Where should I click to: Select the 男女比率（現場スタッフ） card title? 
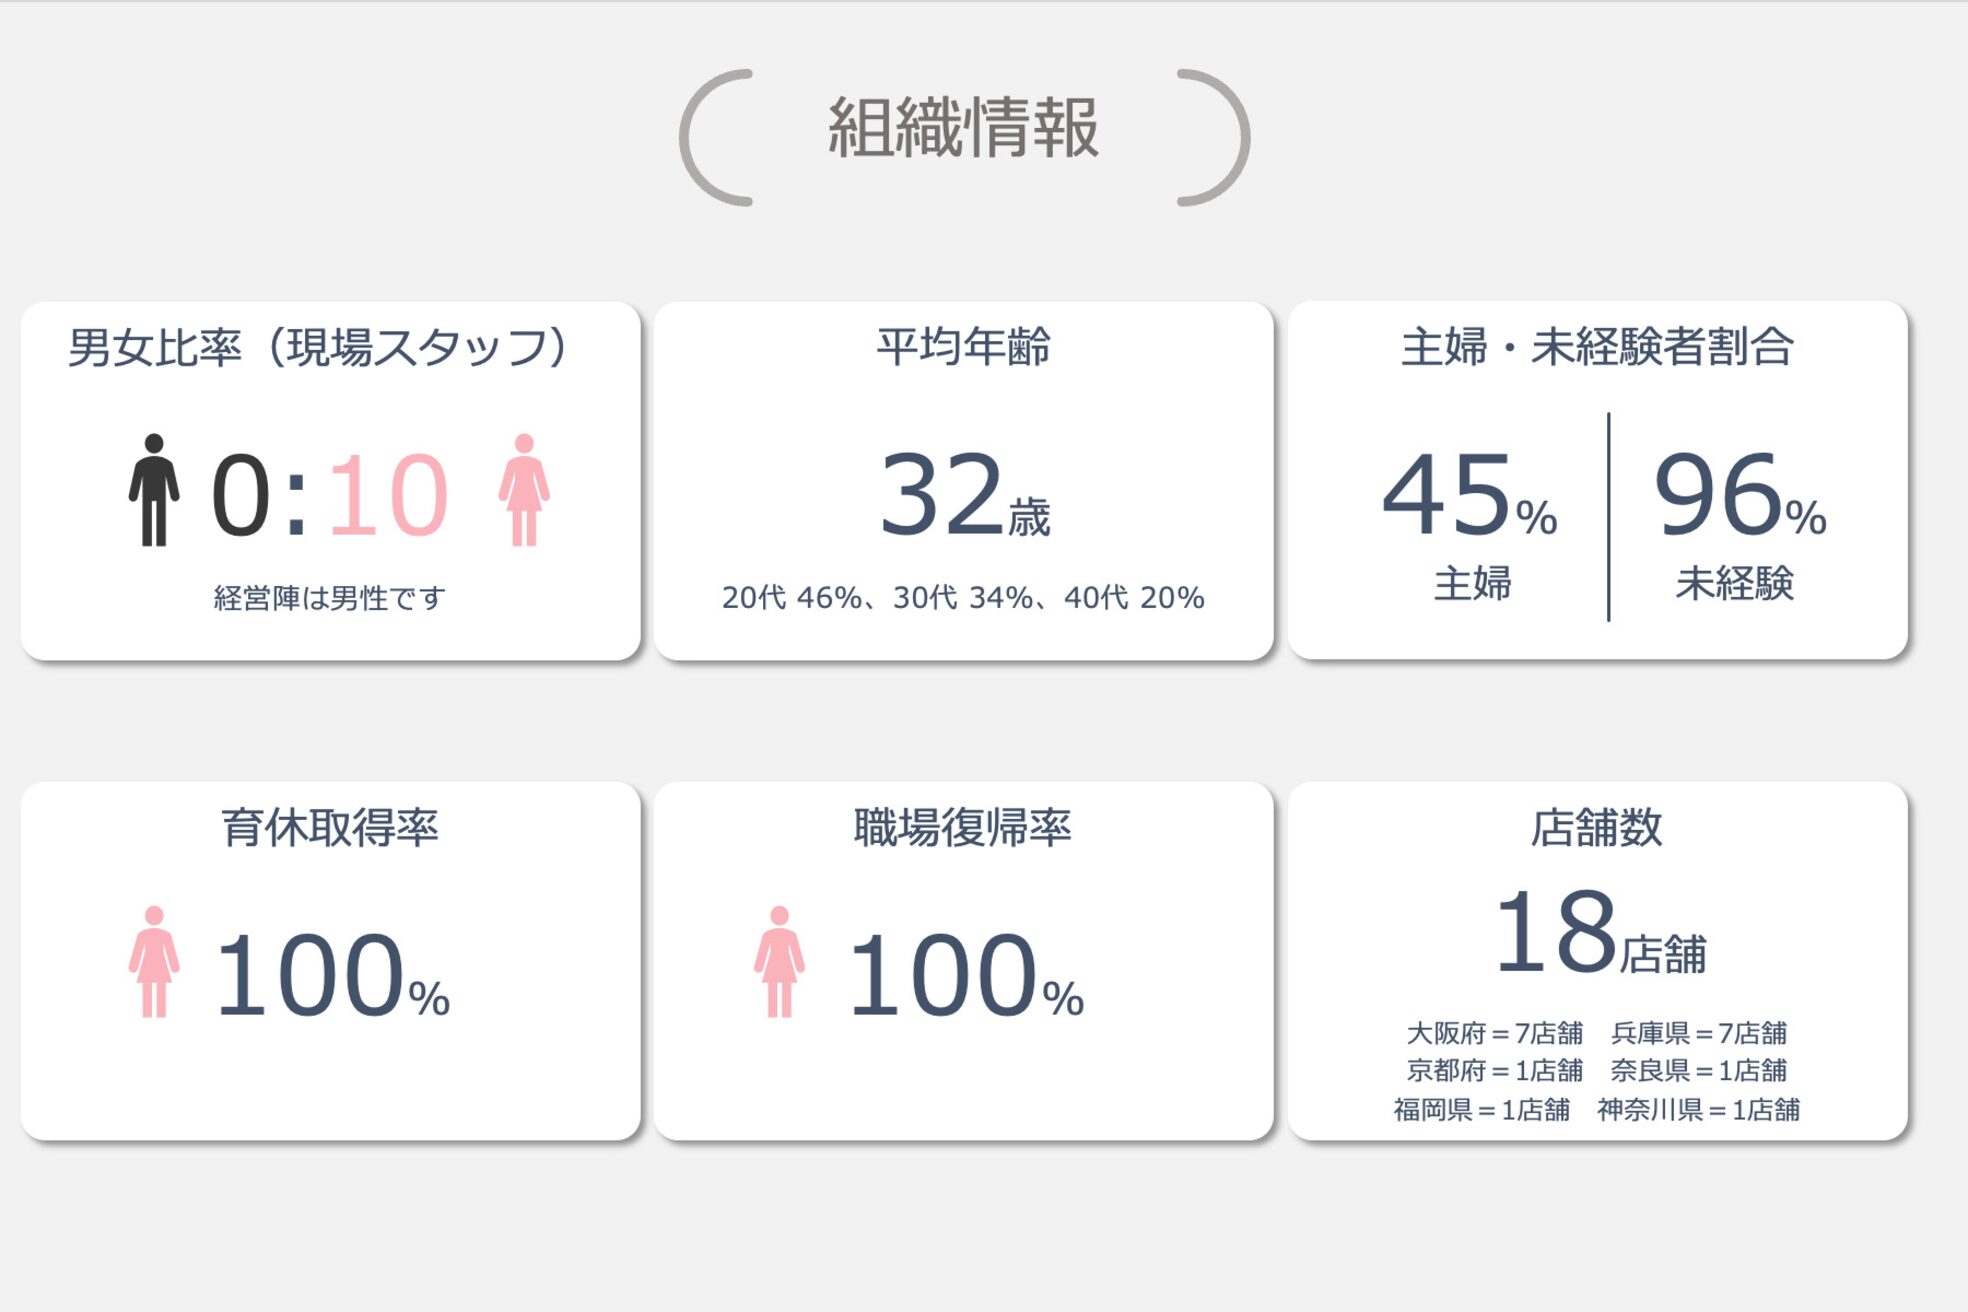point(318,348)
